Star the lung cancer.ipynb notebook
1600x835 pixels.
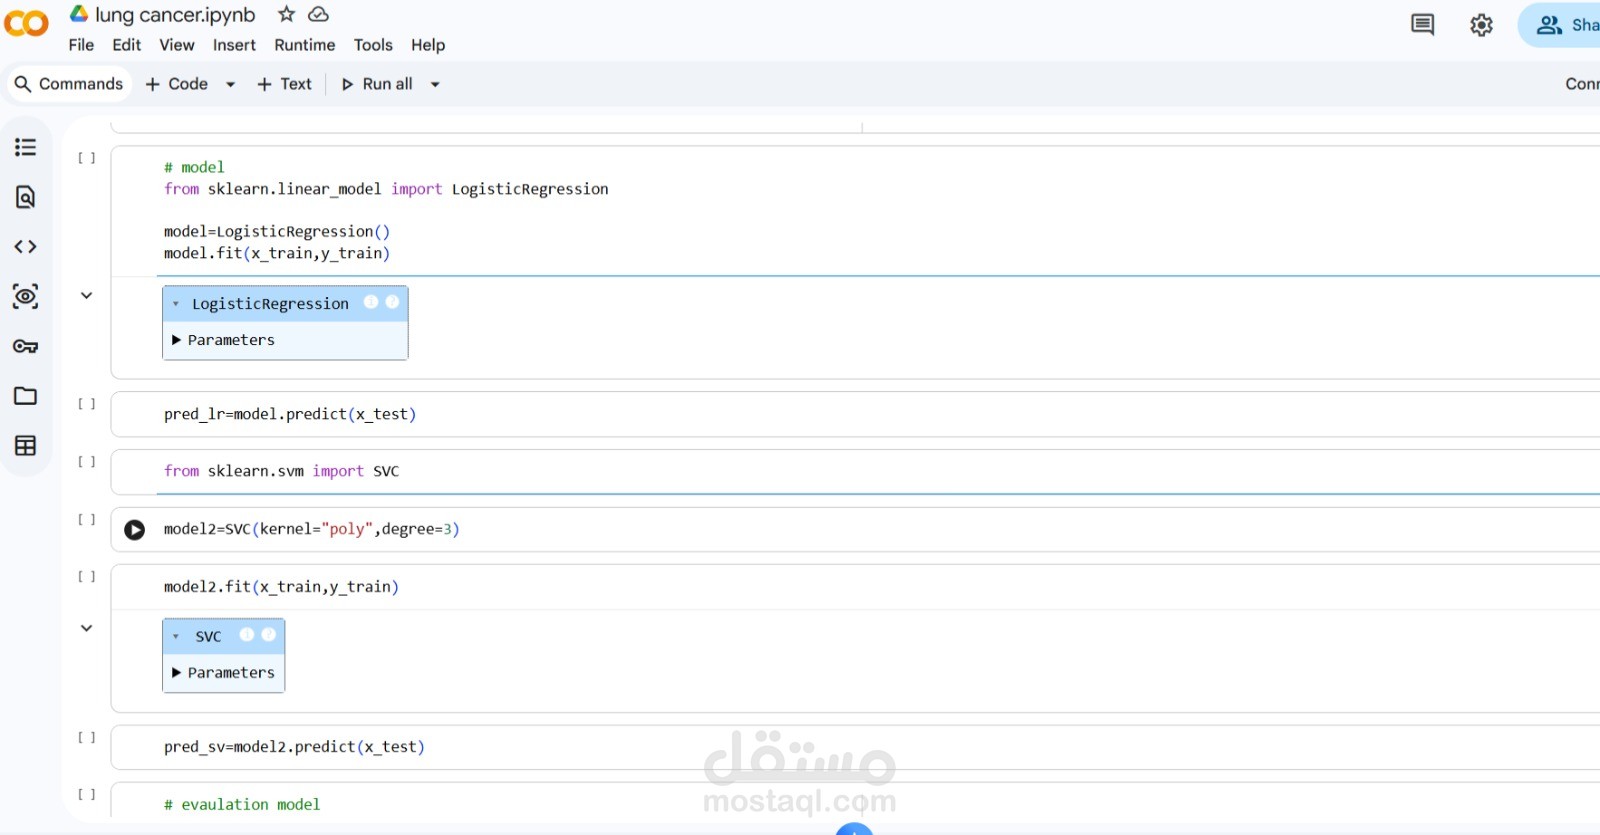click(x=287, y=14)
